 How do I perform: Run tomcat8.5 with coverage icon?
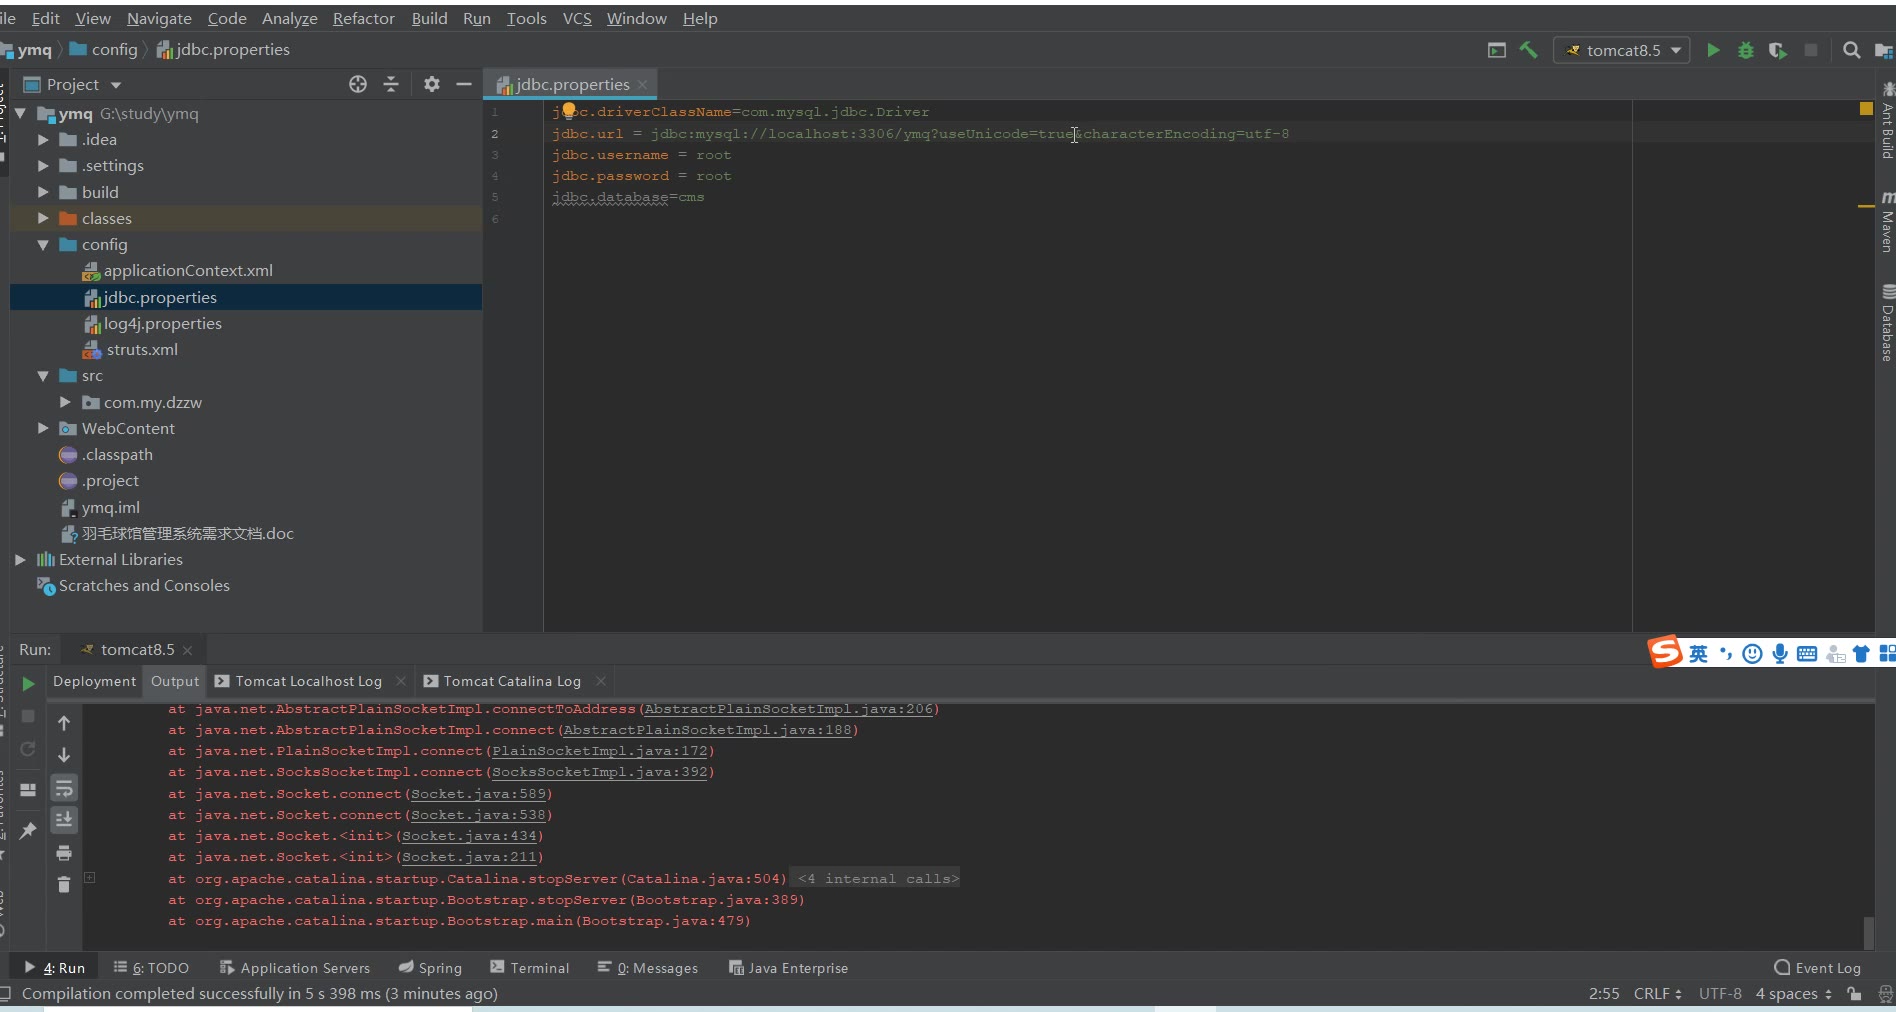pyautogui.click(x=1777, y=50)
